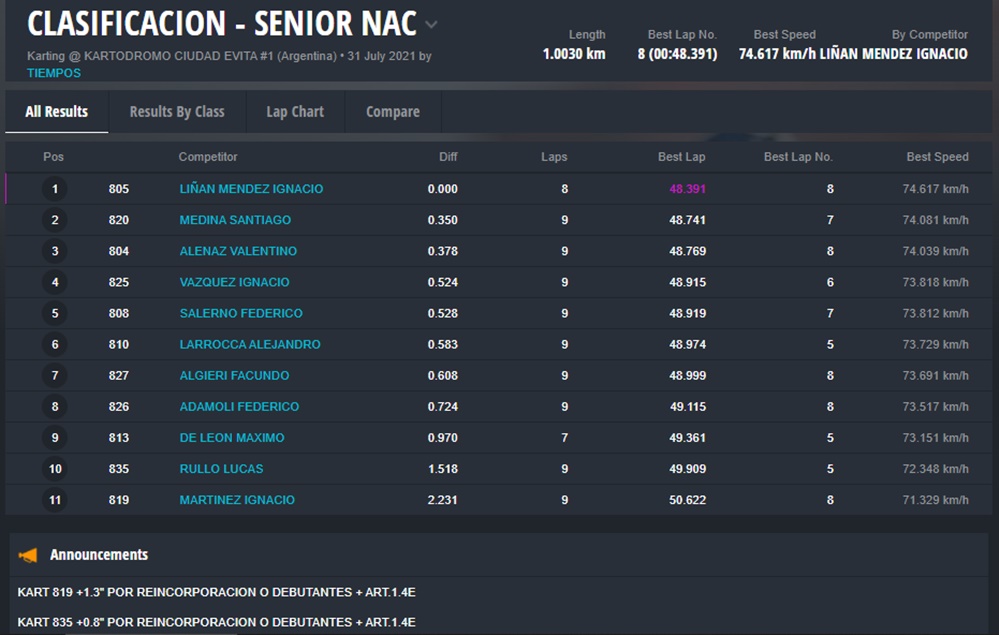Viewport: 999px width, 635px height.
Task: Open the TIEMPOS organizer link
Action: point(54,73)
